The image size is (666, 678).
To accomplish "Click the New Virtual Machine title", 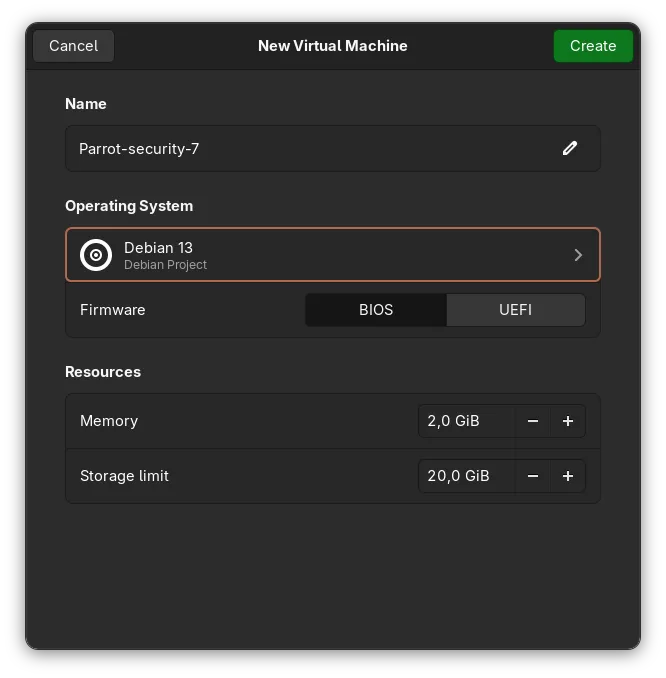I will tap(333, 46).
